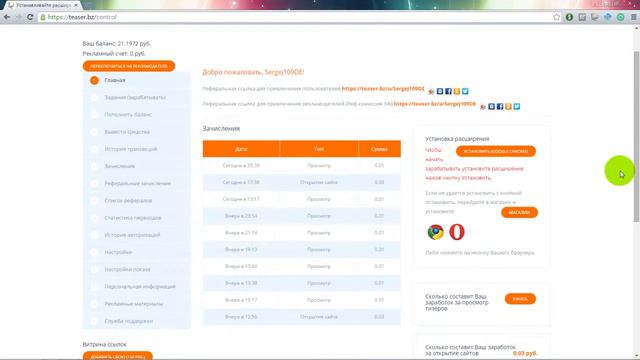Click the browser forward arrow

(x=18, y=17)
